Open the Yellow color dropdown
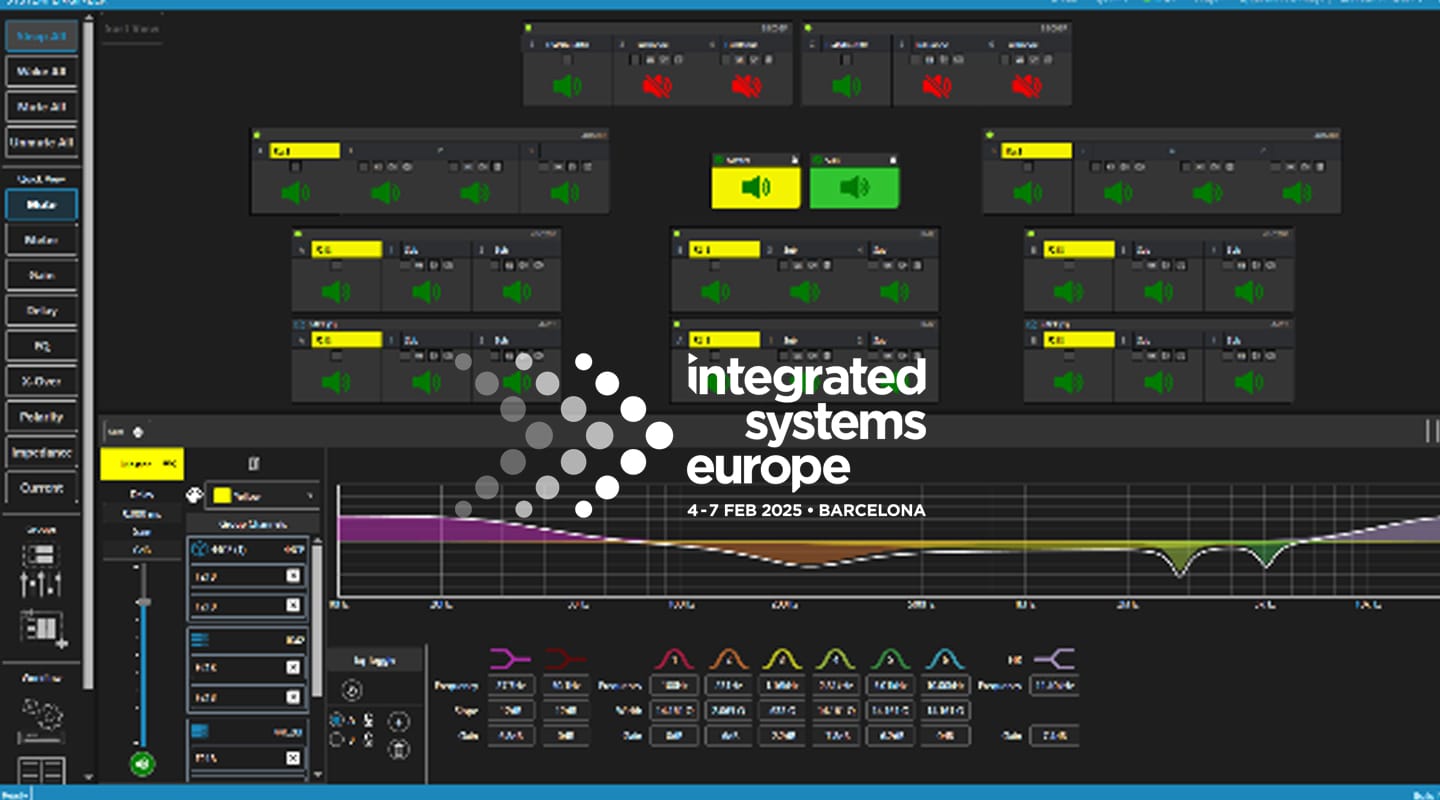The image size is (1440, 800). tap(262, 495)
